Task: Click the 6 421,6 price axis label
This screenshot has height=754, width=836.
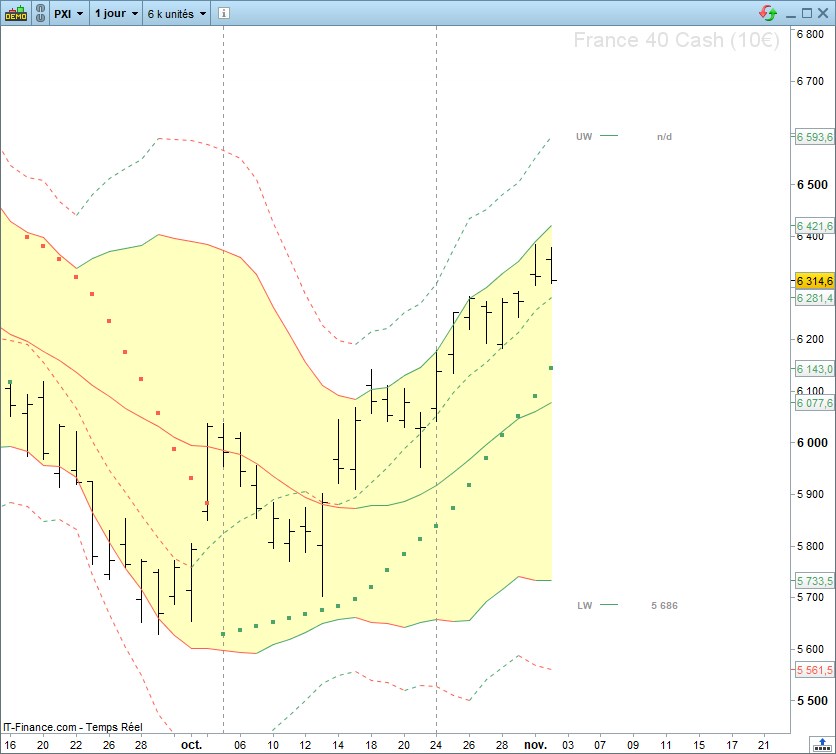Action: point(814,226)
